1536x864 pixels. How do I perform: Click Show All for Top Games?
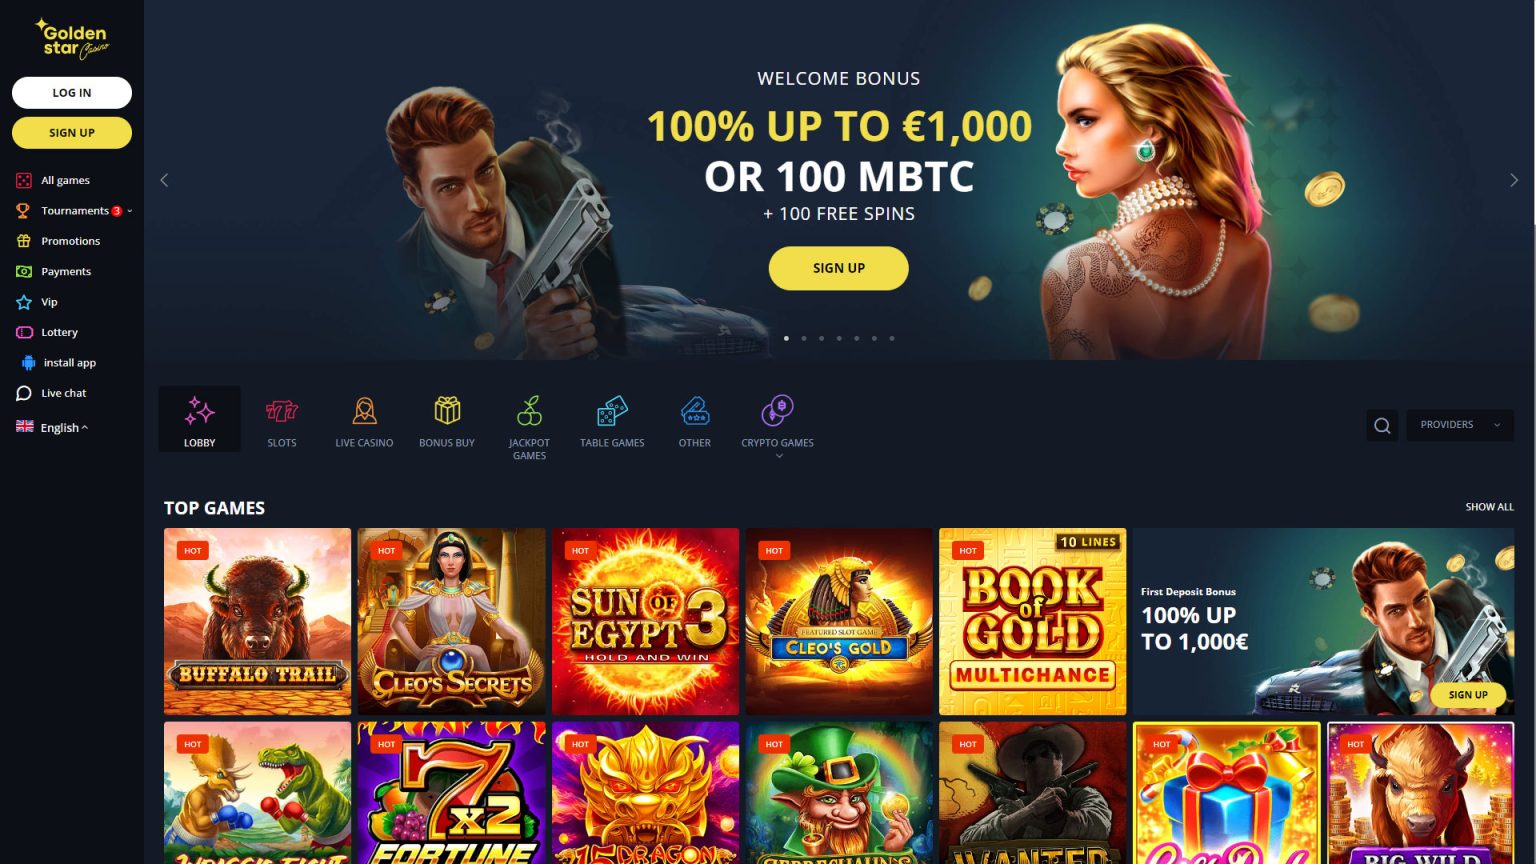[x=1489, y=507]
